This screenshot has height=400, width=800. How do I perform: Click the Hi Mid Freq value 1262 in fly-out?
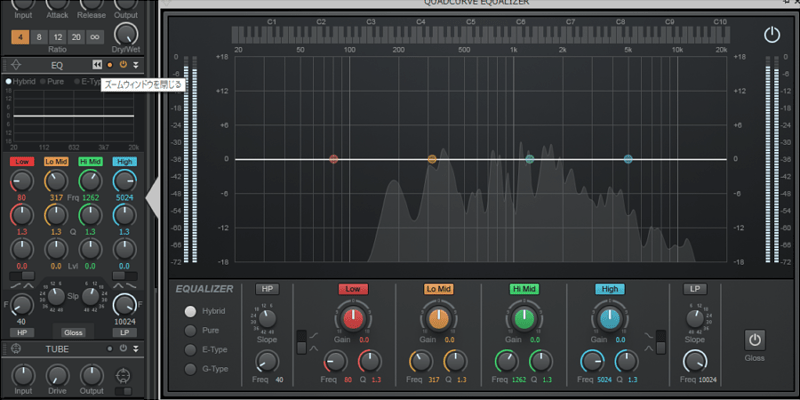point(521,380)
